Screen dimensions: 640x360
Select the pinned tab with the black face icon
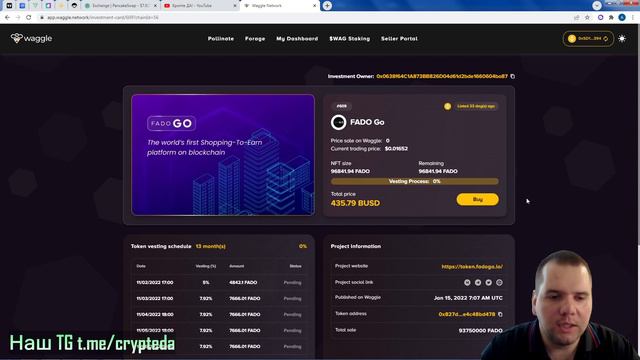click(x=74, y=6)
